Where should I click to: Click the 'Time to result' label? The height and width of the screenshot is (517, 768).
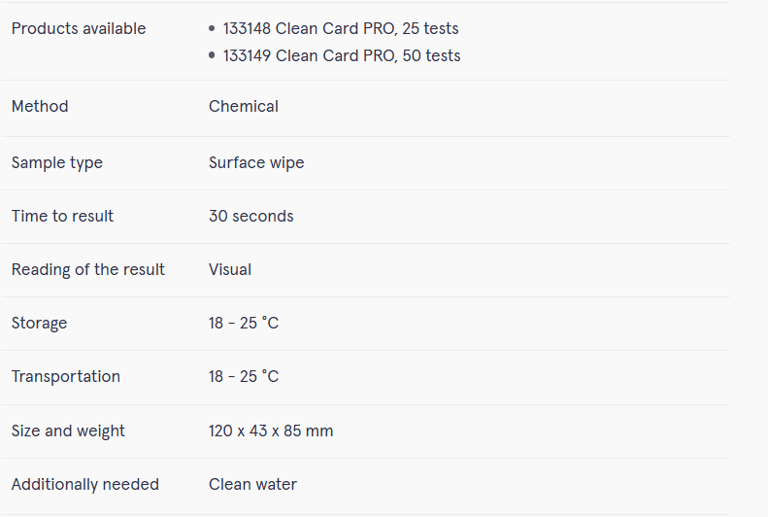coord(62,216)
